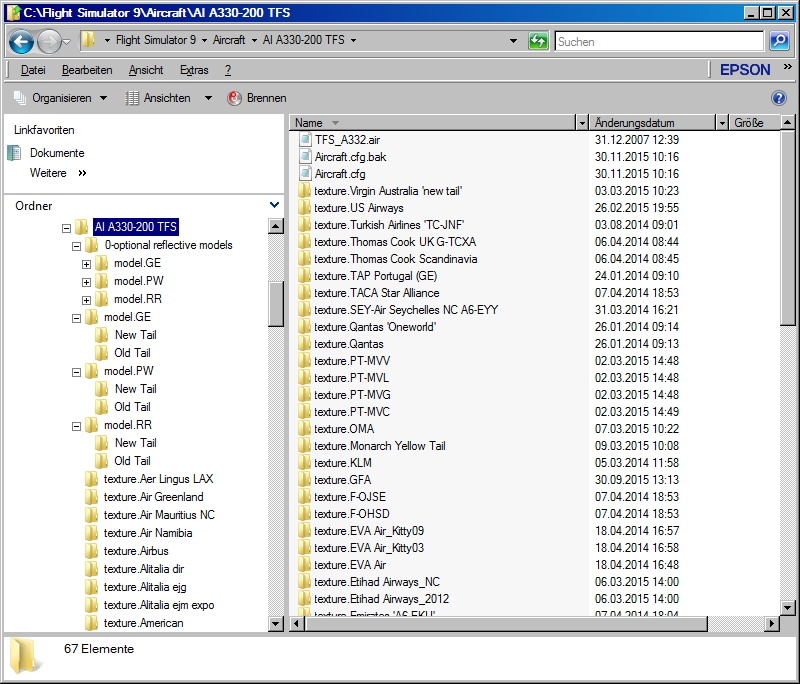Click Aircraft in the address breadcrumb

[229, 40]
